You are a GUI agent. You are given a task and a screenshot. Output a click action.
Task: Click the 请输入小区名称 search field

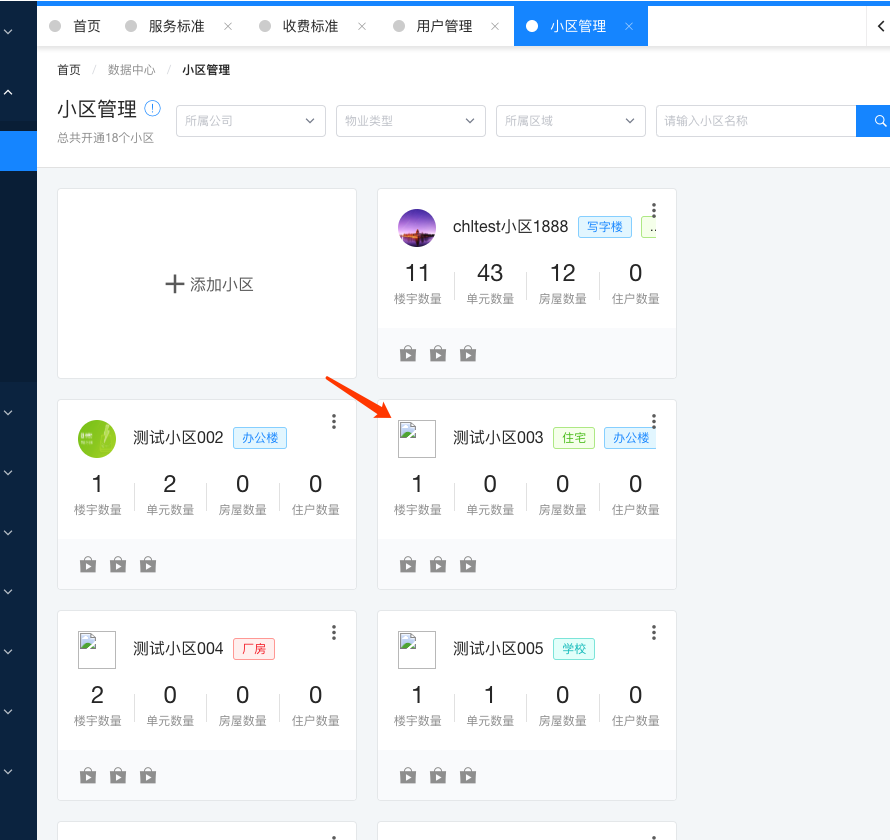point(755,121)
